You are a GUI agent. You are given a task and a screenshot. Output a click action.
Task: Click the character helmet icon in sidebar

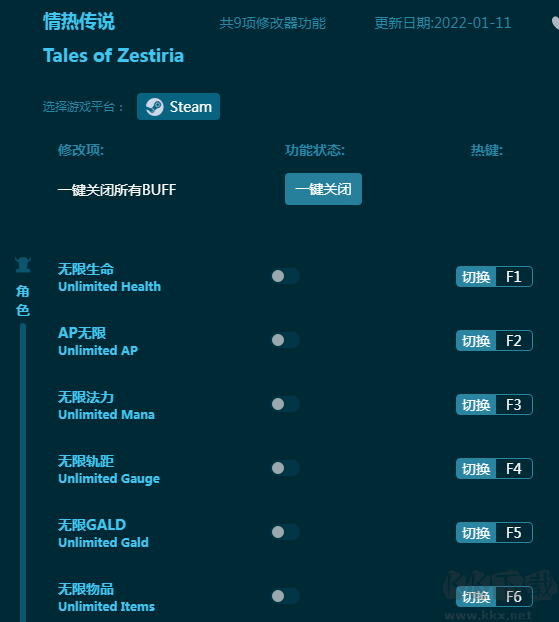tap(23, 265)
